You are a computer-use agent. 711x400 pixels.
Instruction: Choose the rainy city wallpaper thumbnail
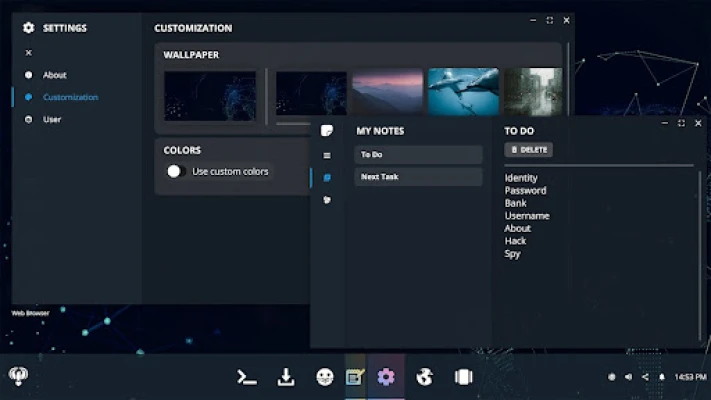coord(533,92)
